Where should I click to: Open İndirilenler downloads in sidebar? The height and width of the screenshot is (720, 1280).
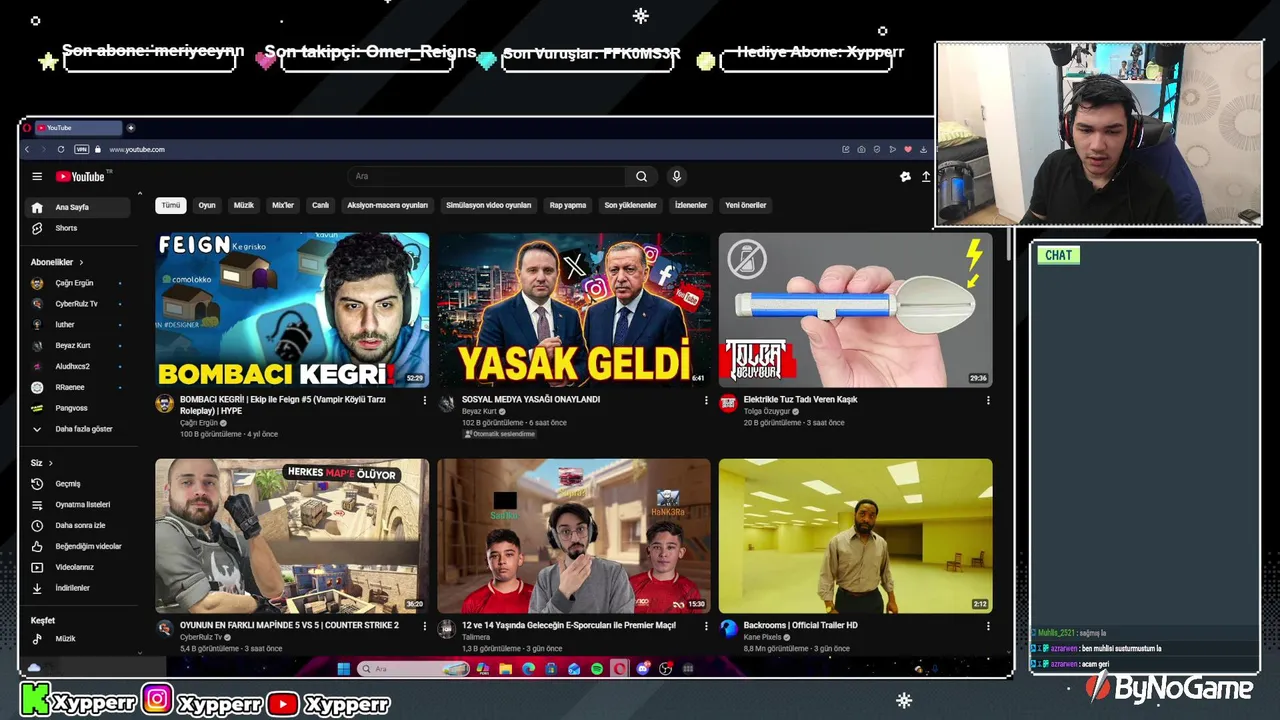[x=77, y=589]
